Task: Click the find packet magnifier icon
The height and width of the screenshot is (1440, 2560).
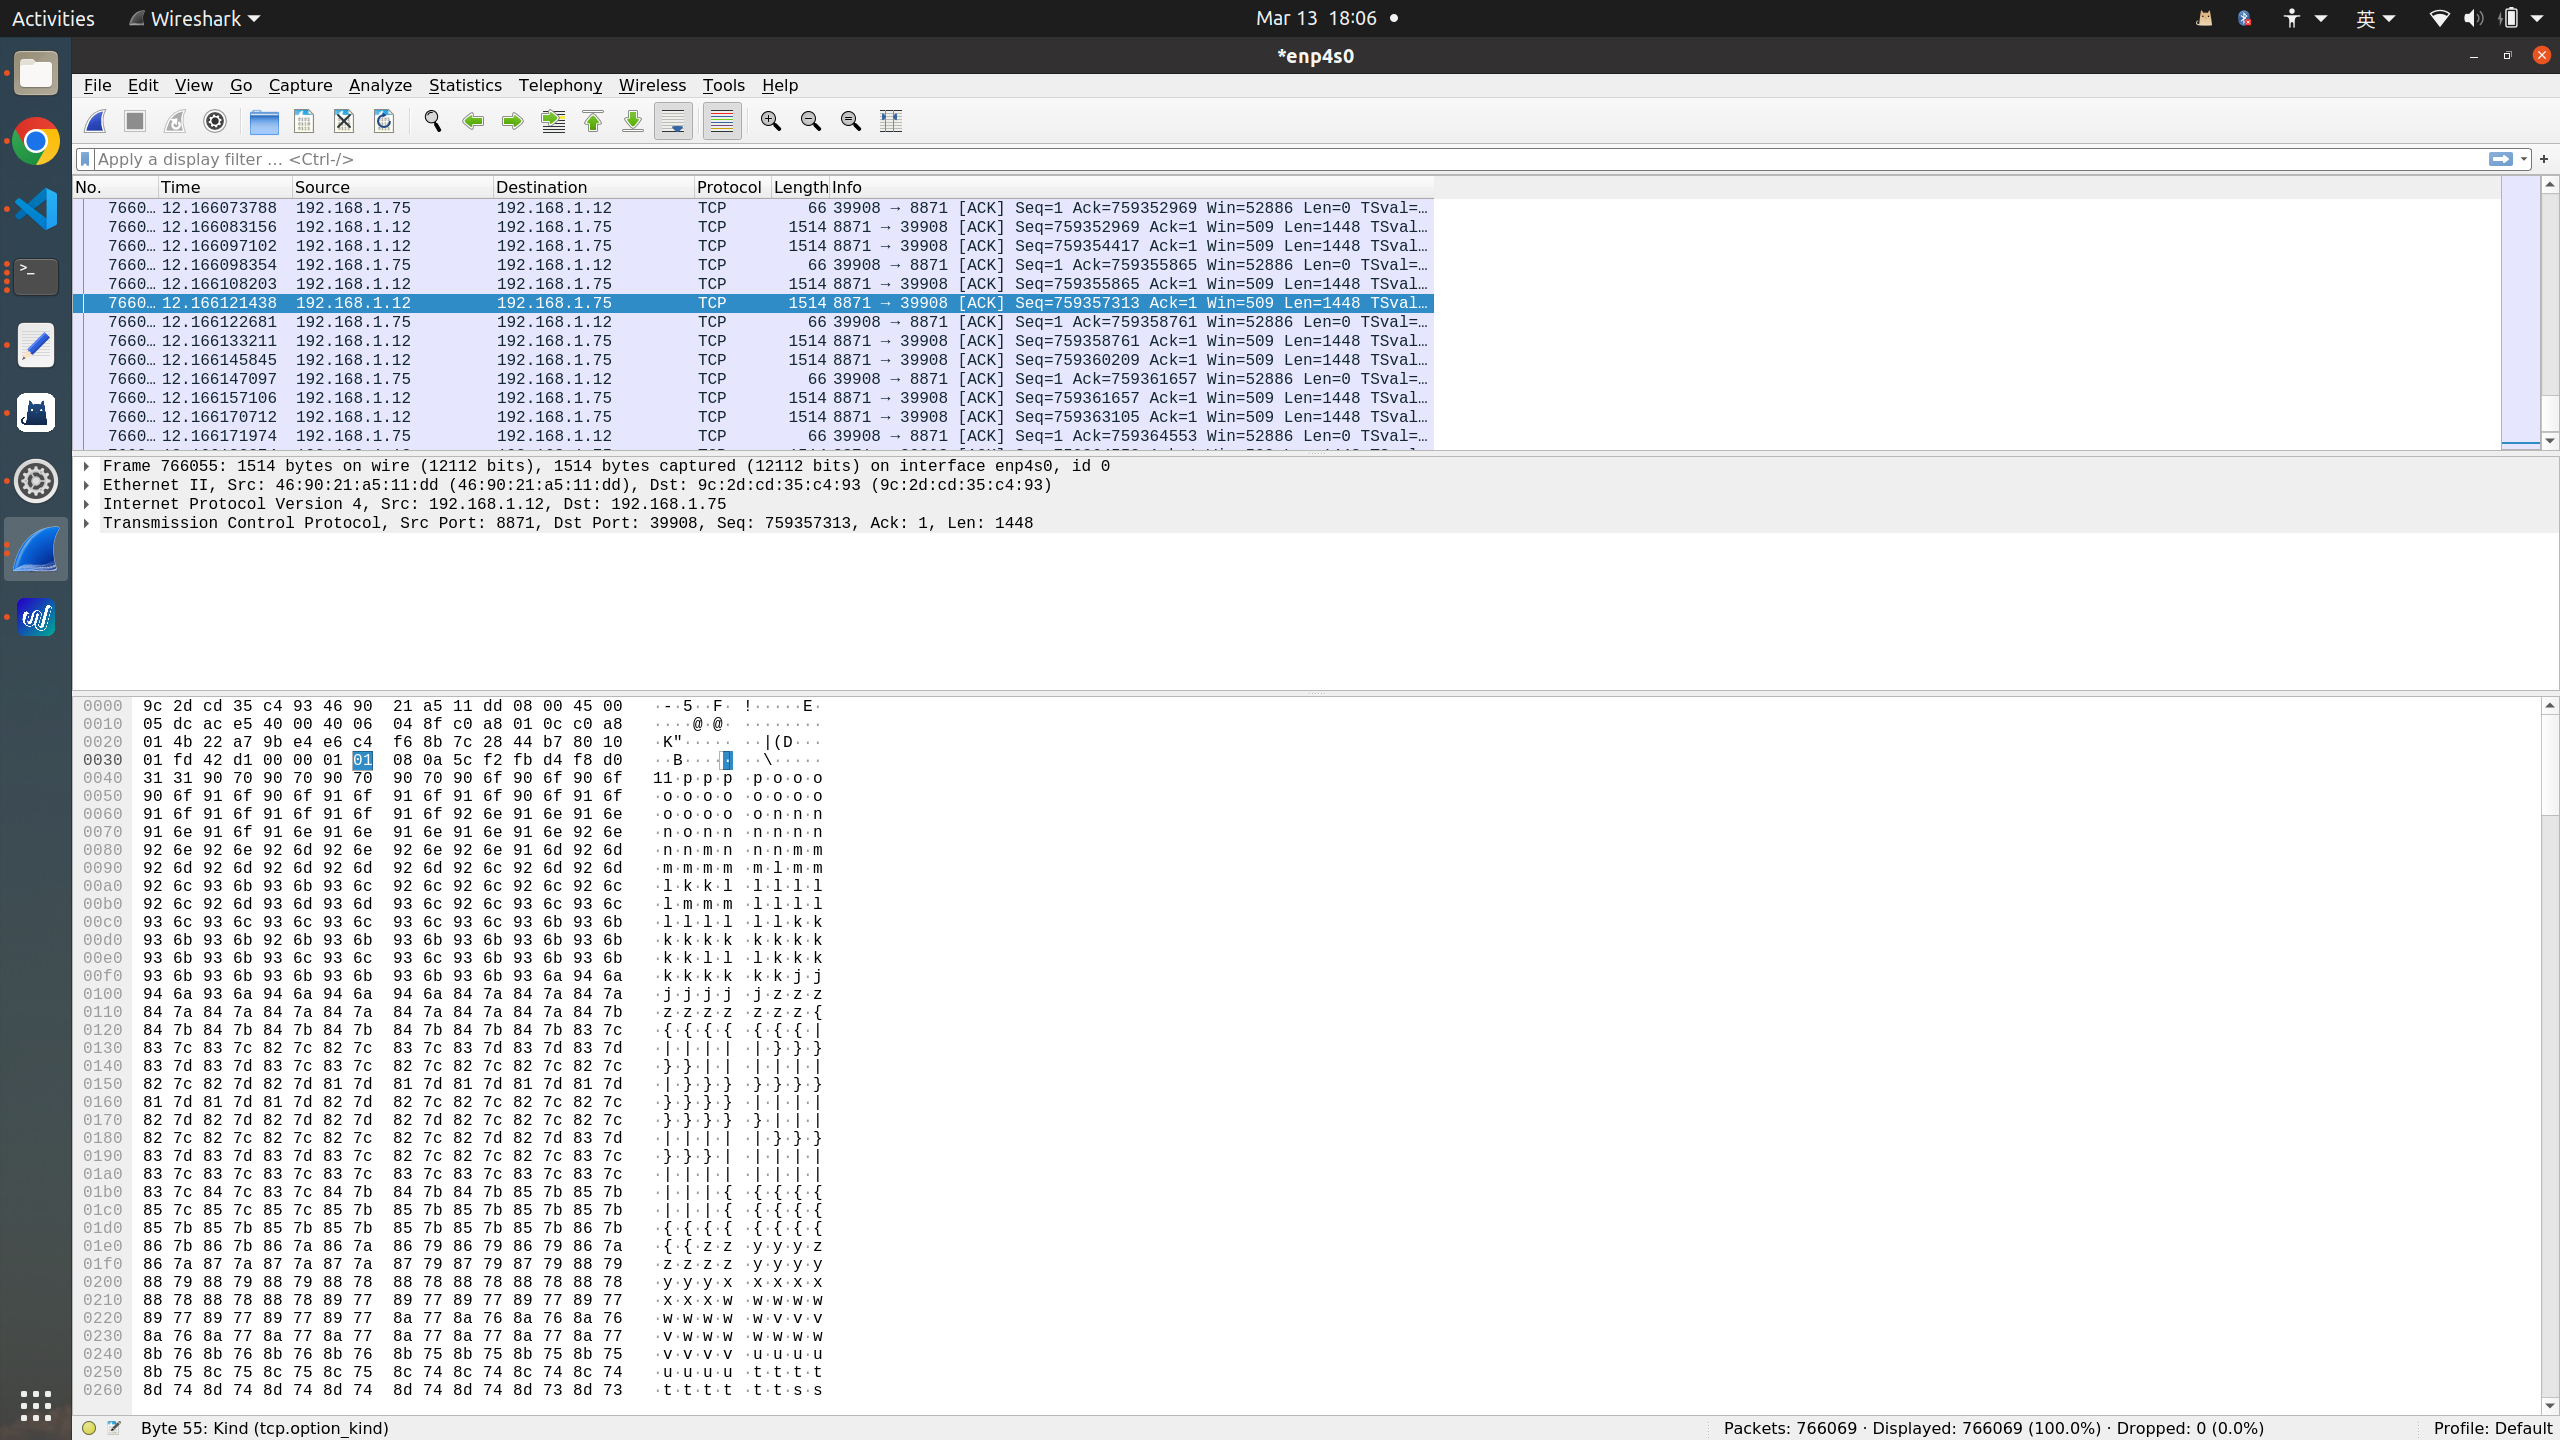Action: coord(433,121)
